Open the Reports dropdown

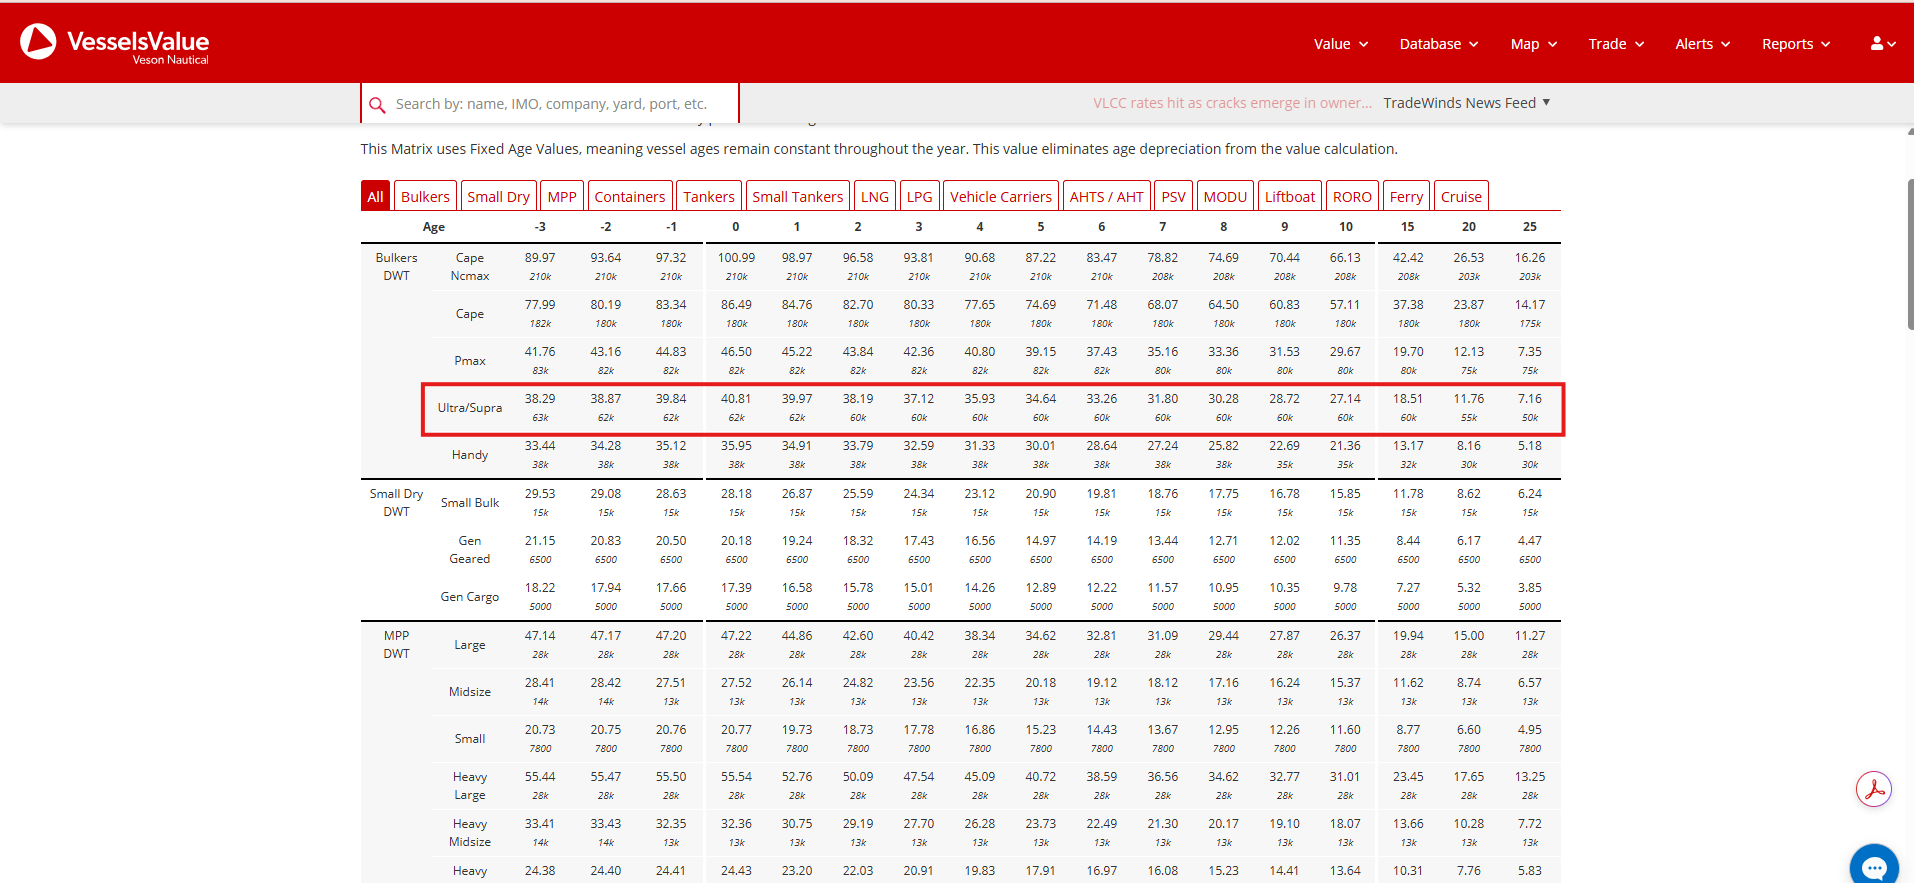pyautogui.click(x=1796, y=44)
